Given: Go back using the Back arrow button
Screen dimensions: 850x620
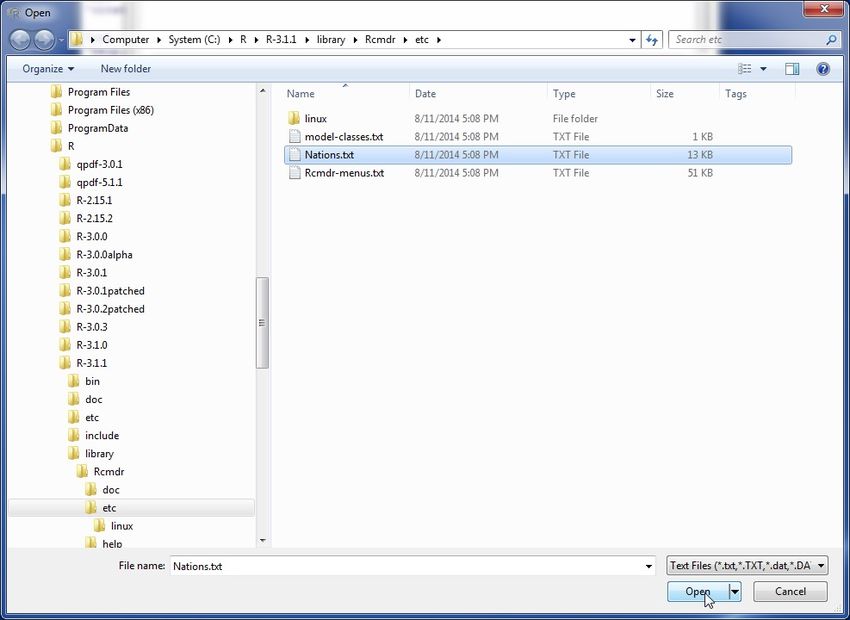Looking at the screenshot, I should (20, 40).
